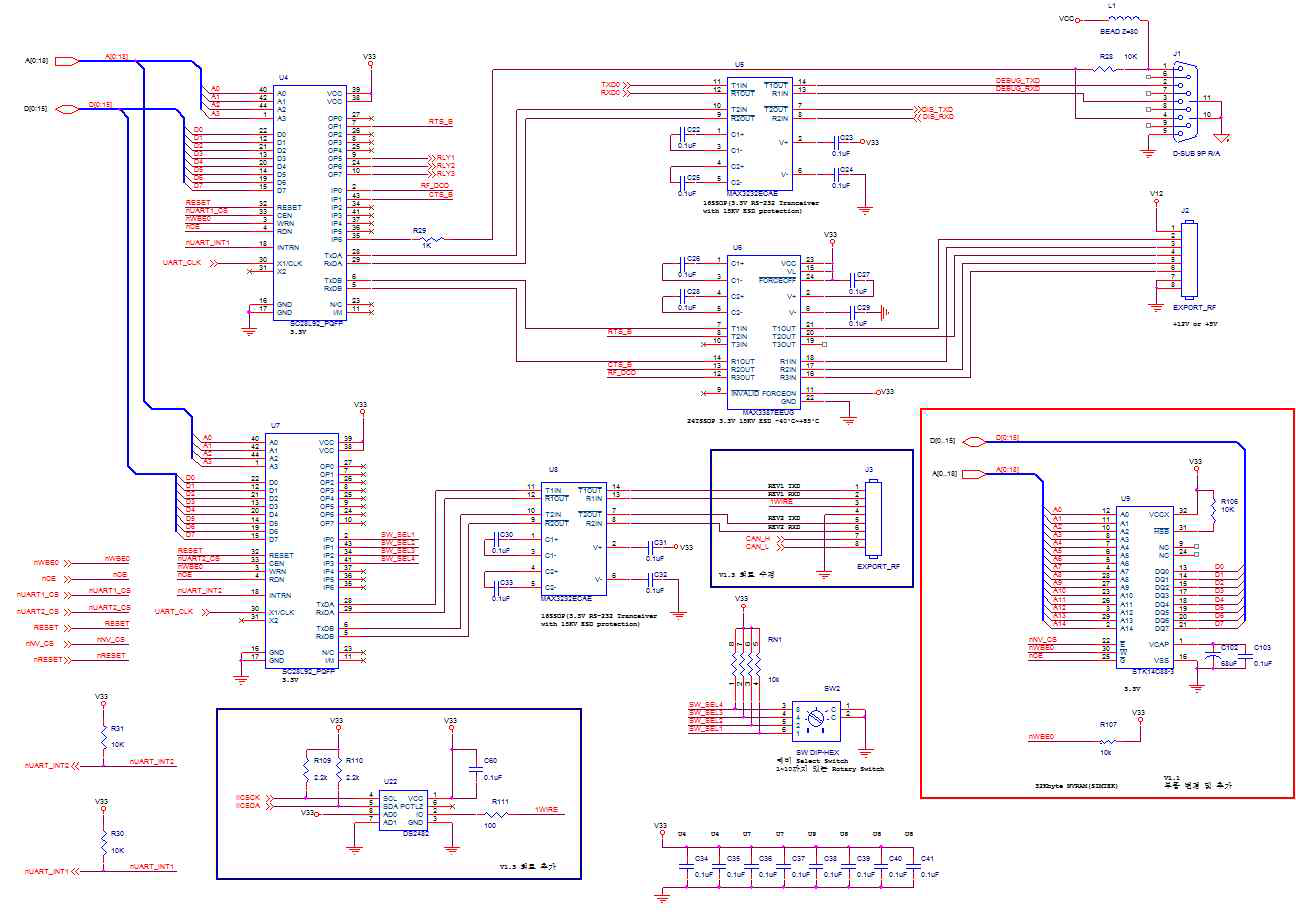The height and width of the screenshot is (924, 1315).
Task: Select capacitor C27 beside U6
Action: pyautogui.click(x=850, y=279)
